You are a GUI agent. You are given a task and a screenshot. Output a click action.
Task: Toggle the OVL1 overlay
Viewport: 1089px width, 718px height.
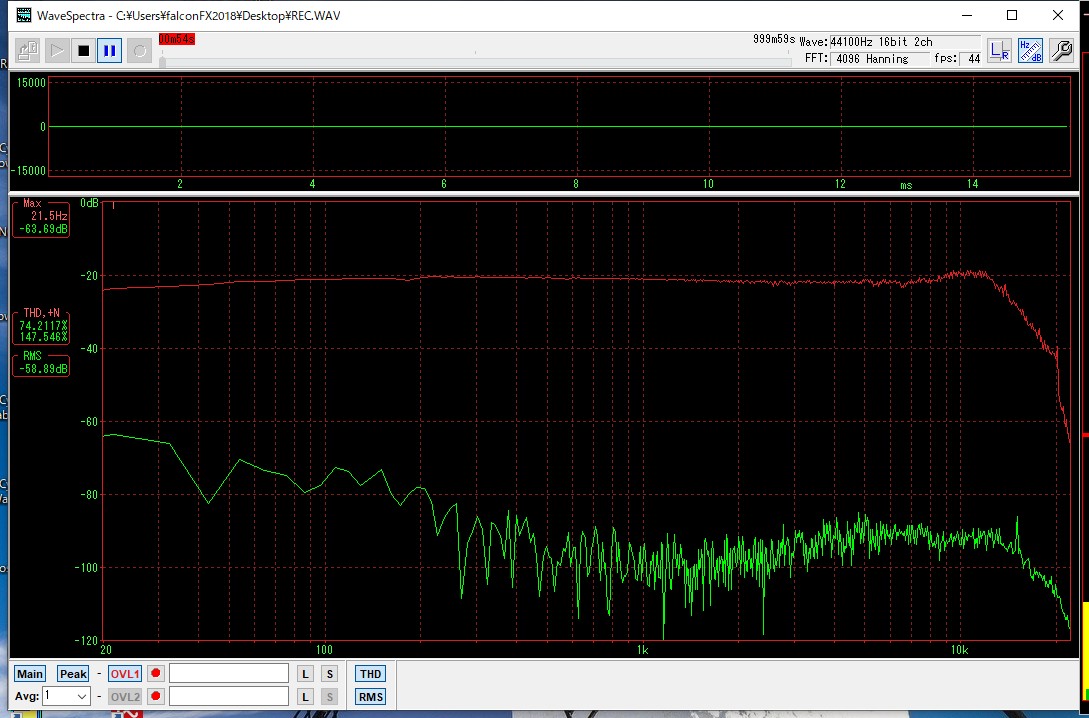tap(125, 674)
